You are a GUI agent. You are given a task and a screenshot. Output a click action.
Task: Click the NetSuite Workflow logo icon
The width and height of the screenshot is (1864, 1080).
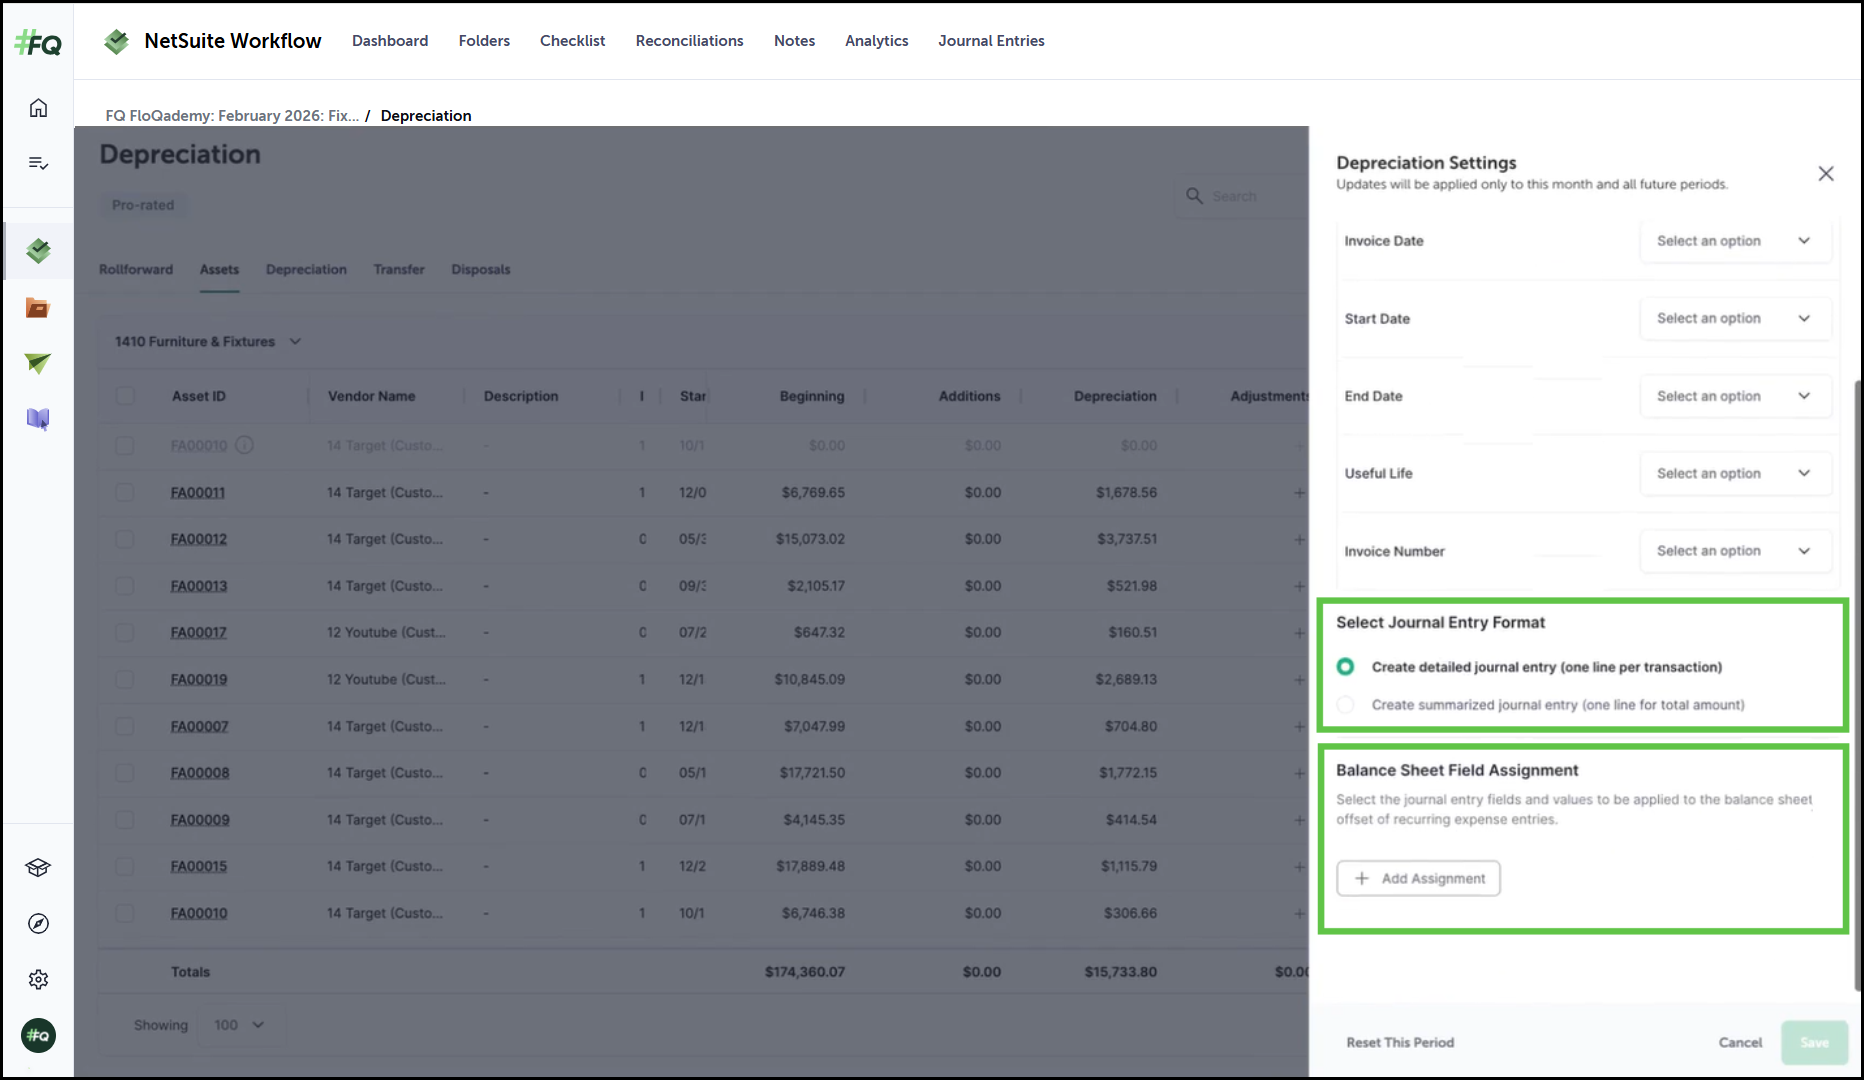[117, 41]
